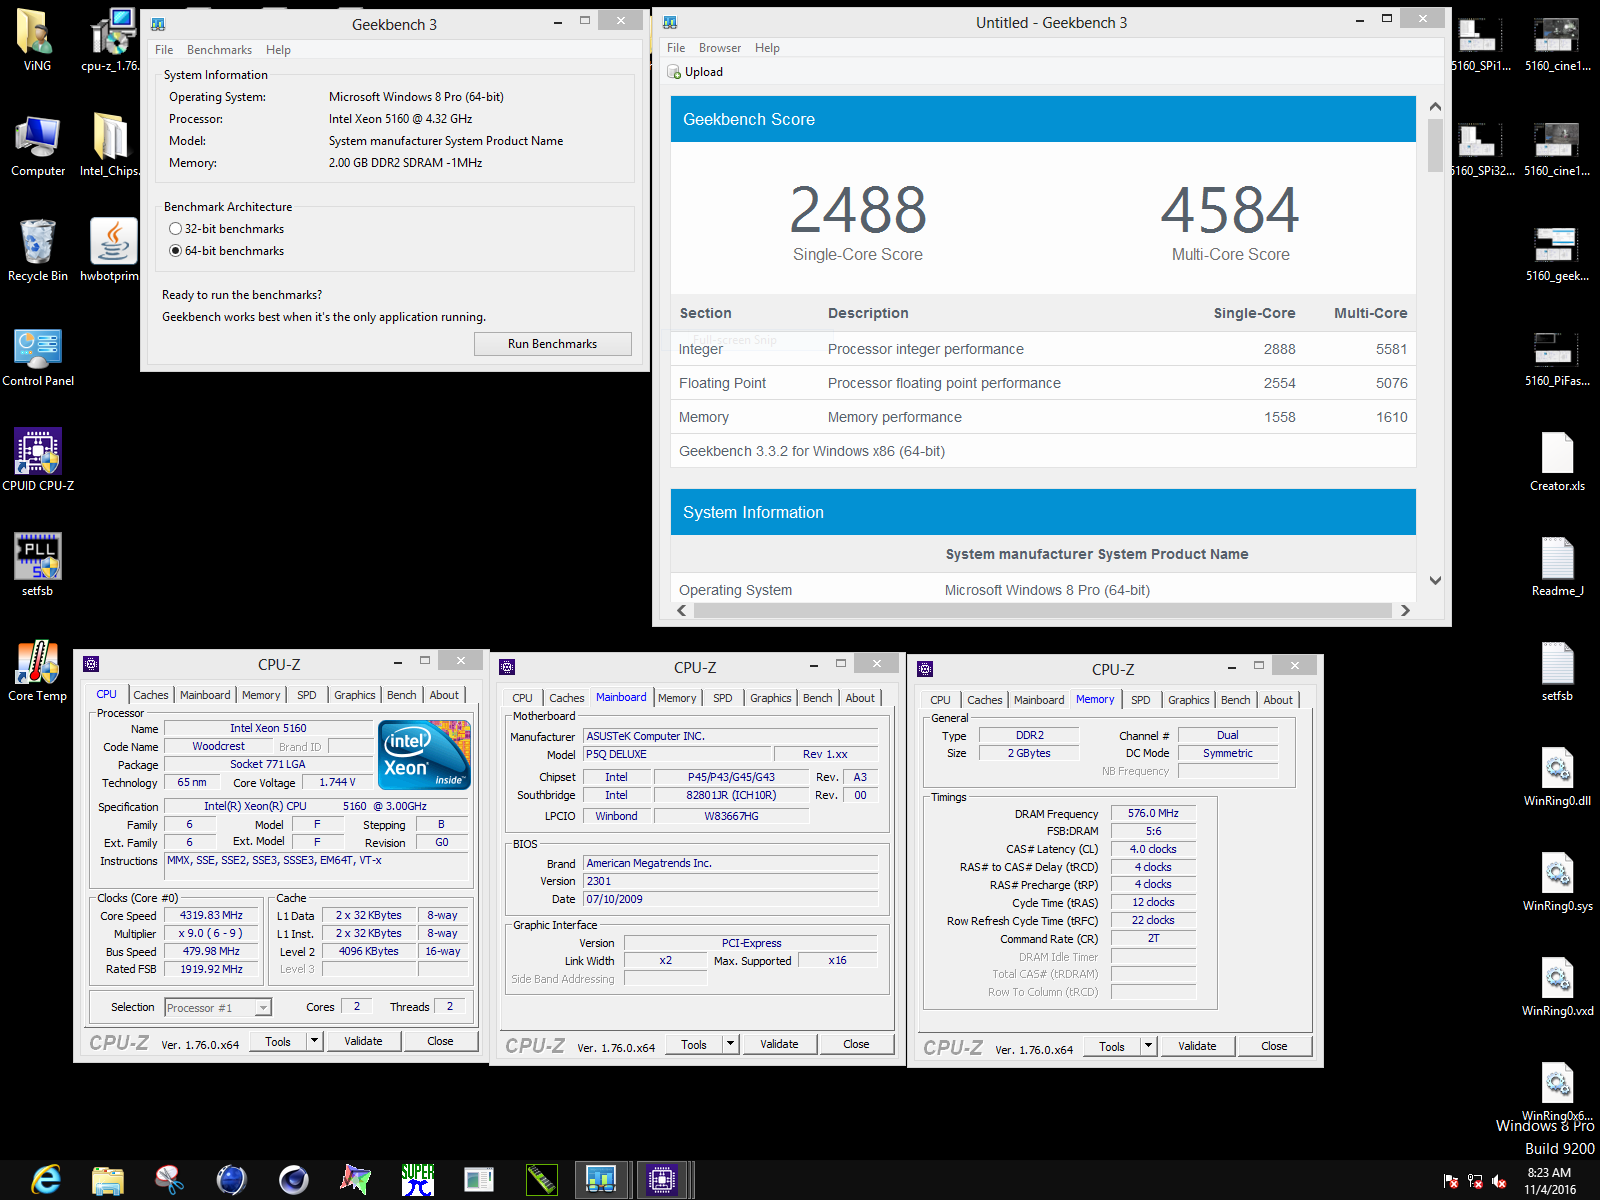The height and width of the screenshot is (1200, 1600).
Task: Switch to CPU-Z in the taskbar
Action: 662,1180
